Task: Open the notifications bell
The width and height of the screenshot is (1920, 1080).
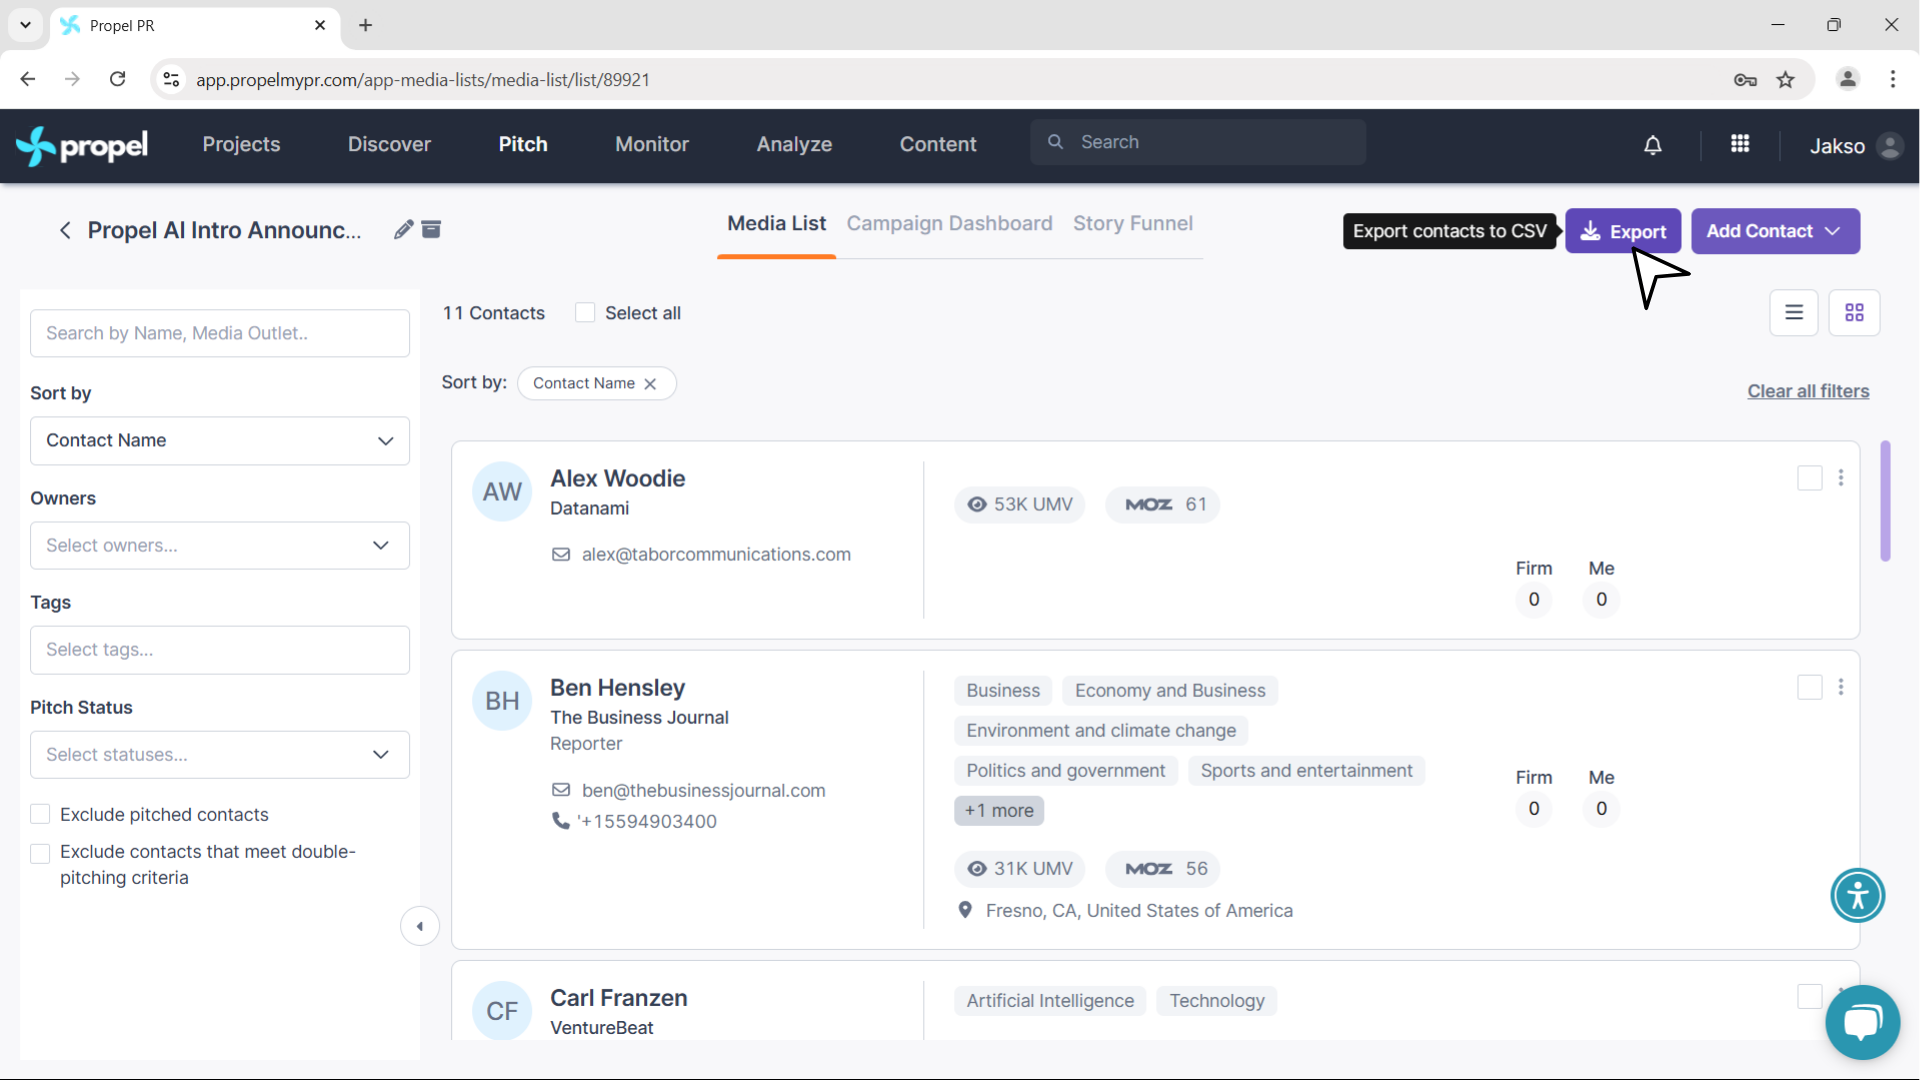Action: (x=1653, y=145)
